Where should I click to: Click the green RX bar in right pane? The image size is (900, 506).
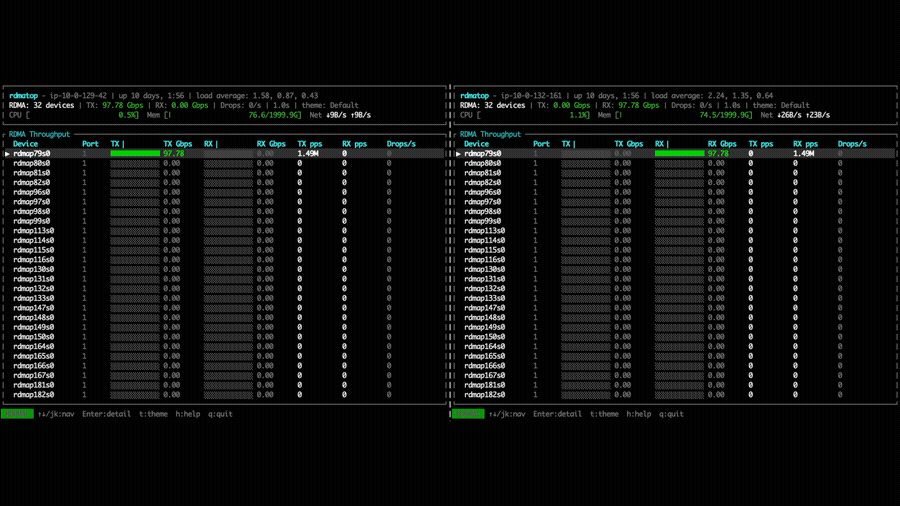(679, 154)
